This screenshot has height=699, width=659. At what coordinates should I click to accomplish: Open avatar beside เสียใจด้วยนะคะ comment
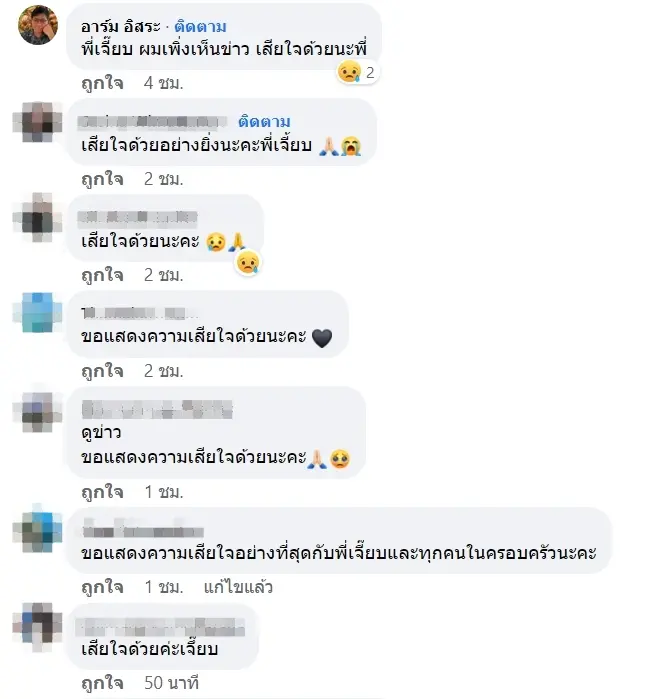tap(38, 217)
